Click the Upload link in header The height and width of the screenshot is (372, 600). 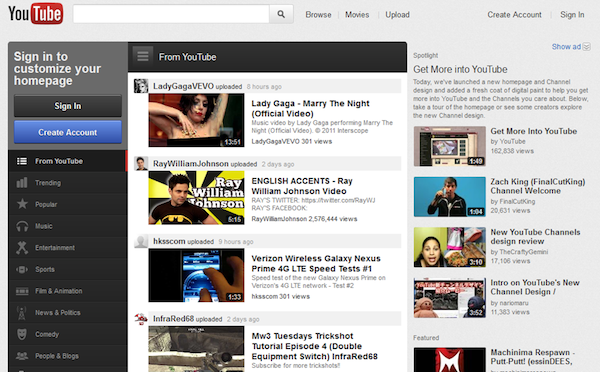click(x=397, y=15)
